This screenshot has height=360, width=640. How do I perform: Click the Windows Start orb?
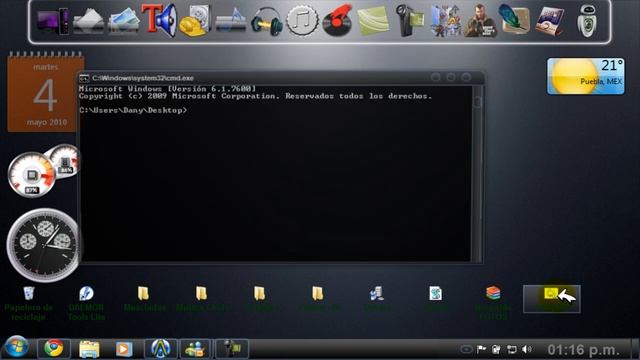tap(16, 347)
